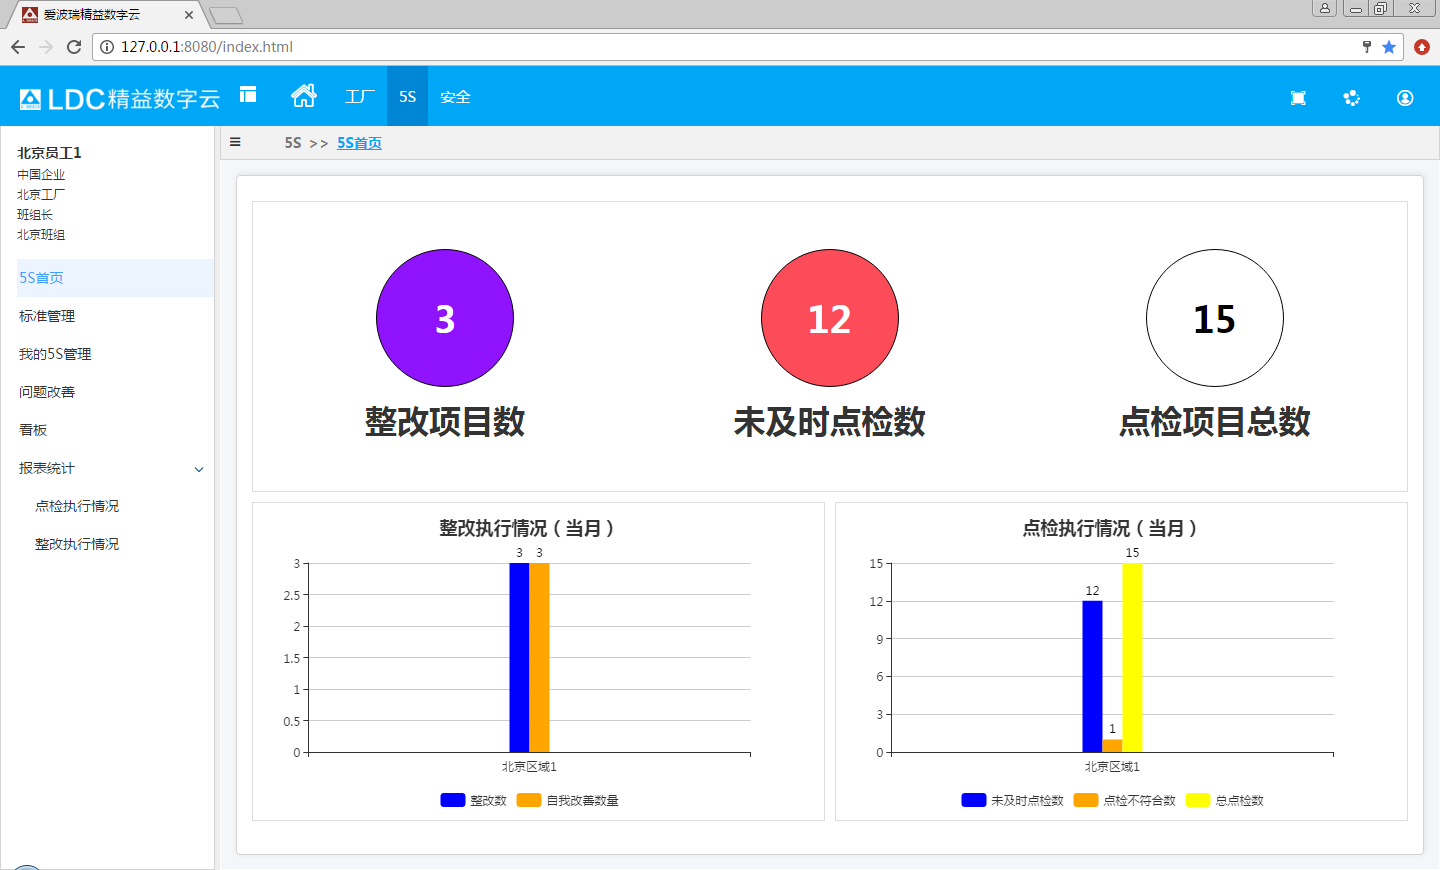Open 问题改善 from the sidebar

coord(47,392)
